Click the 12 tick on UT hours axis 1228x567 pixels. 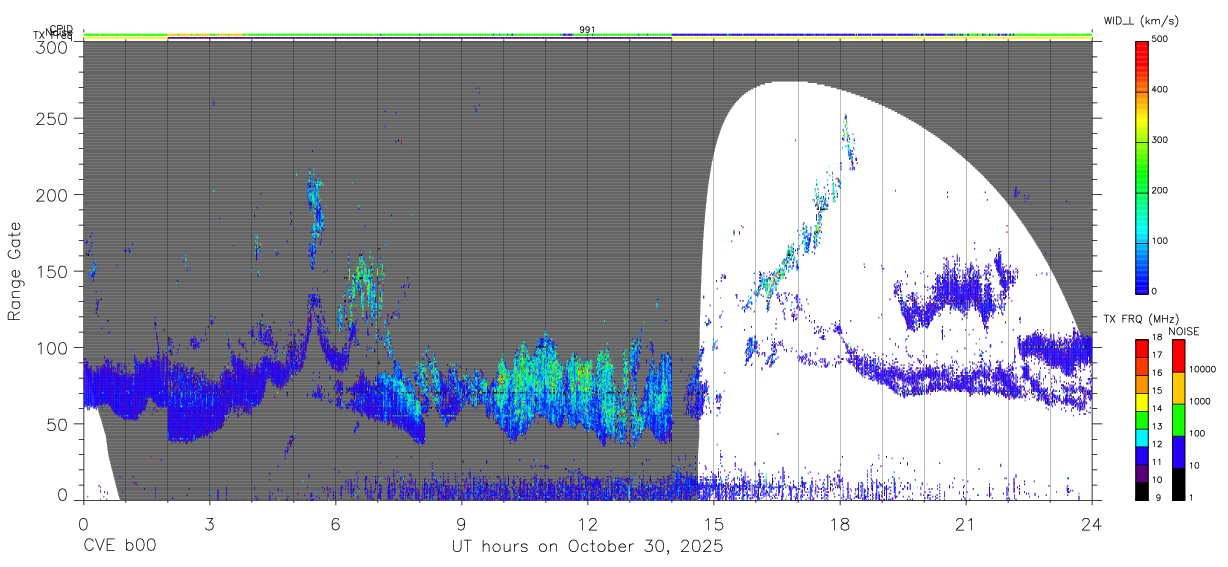[x=588, y=524]
